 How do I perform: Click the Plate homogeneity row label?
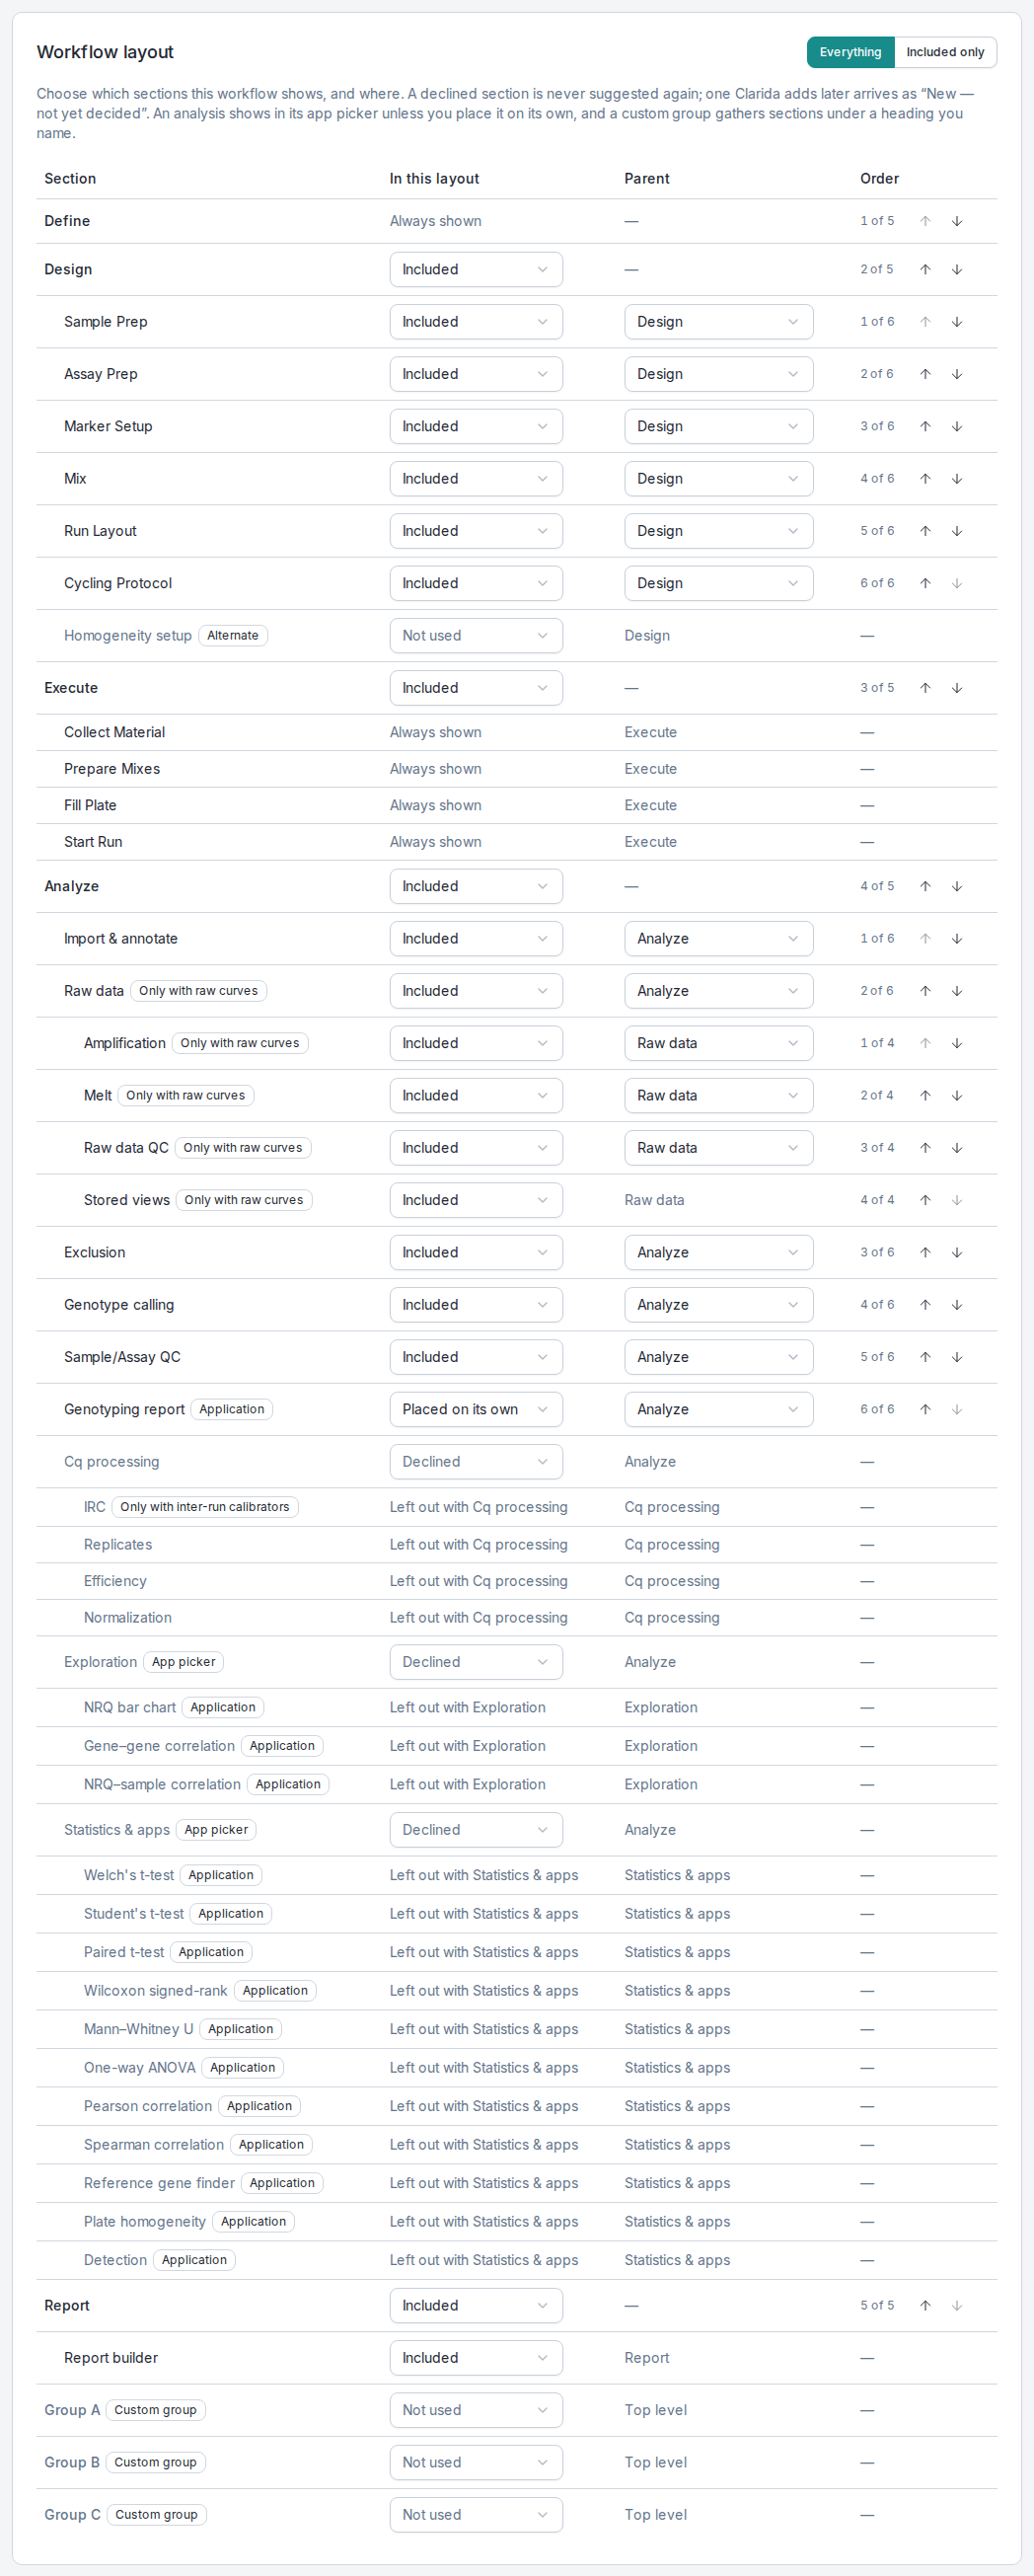coord(144,2222)
